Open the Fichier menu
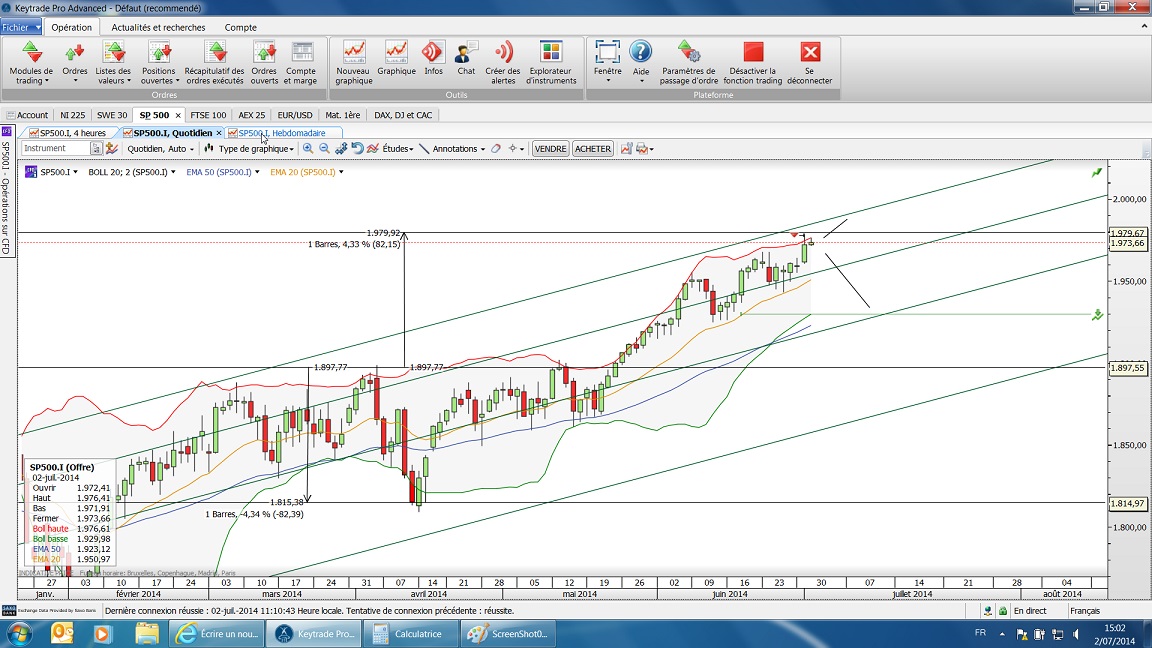1152x648 pixels. 21,27
